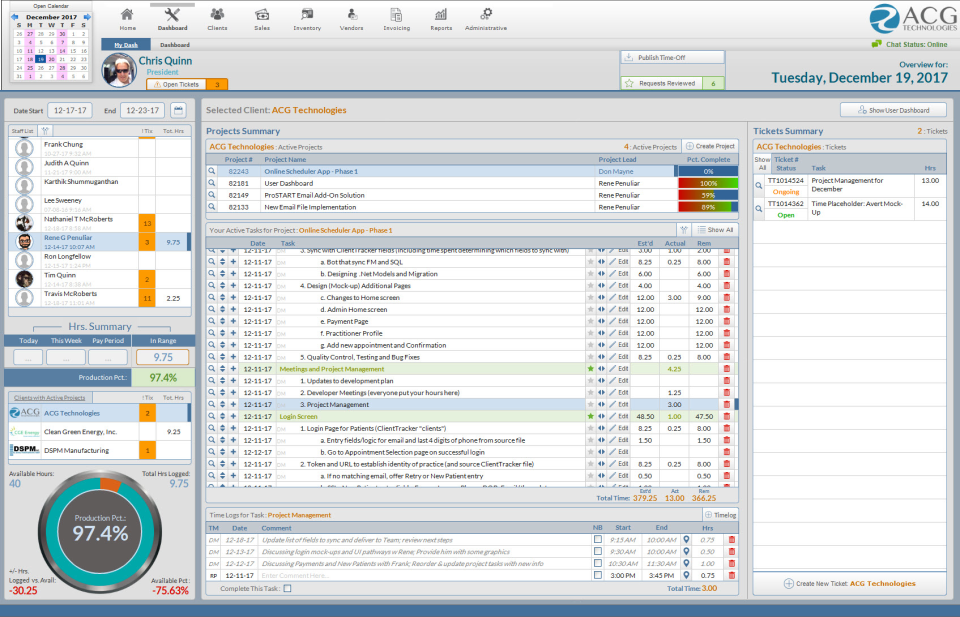Click staff list filter funnel icon
Viewport: 960px width, 617px height.
tap(45, 130)
